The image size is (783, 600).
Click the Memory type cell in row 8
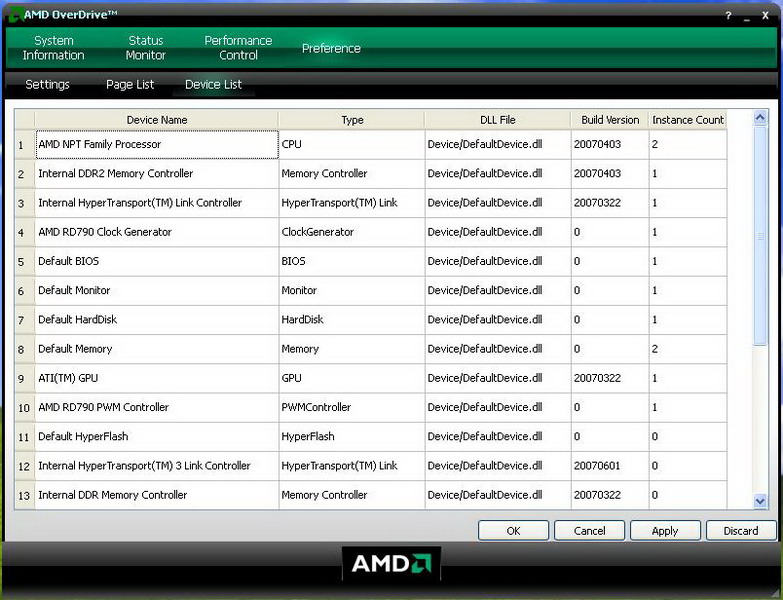tap(352, 349)
